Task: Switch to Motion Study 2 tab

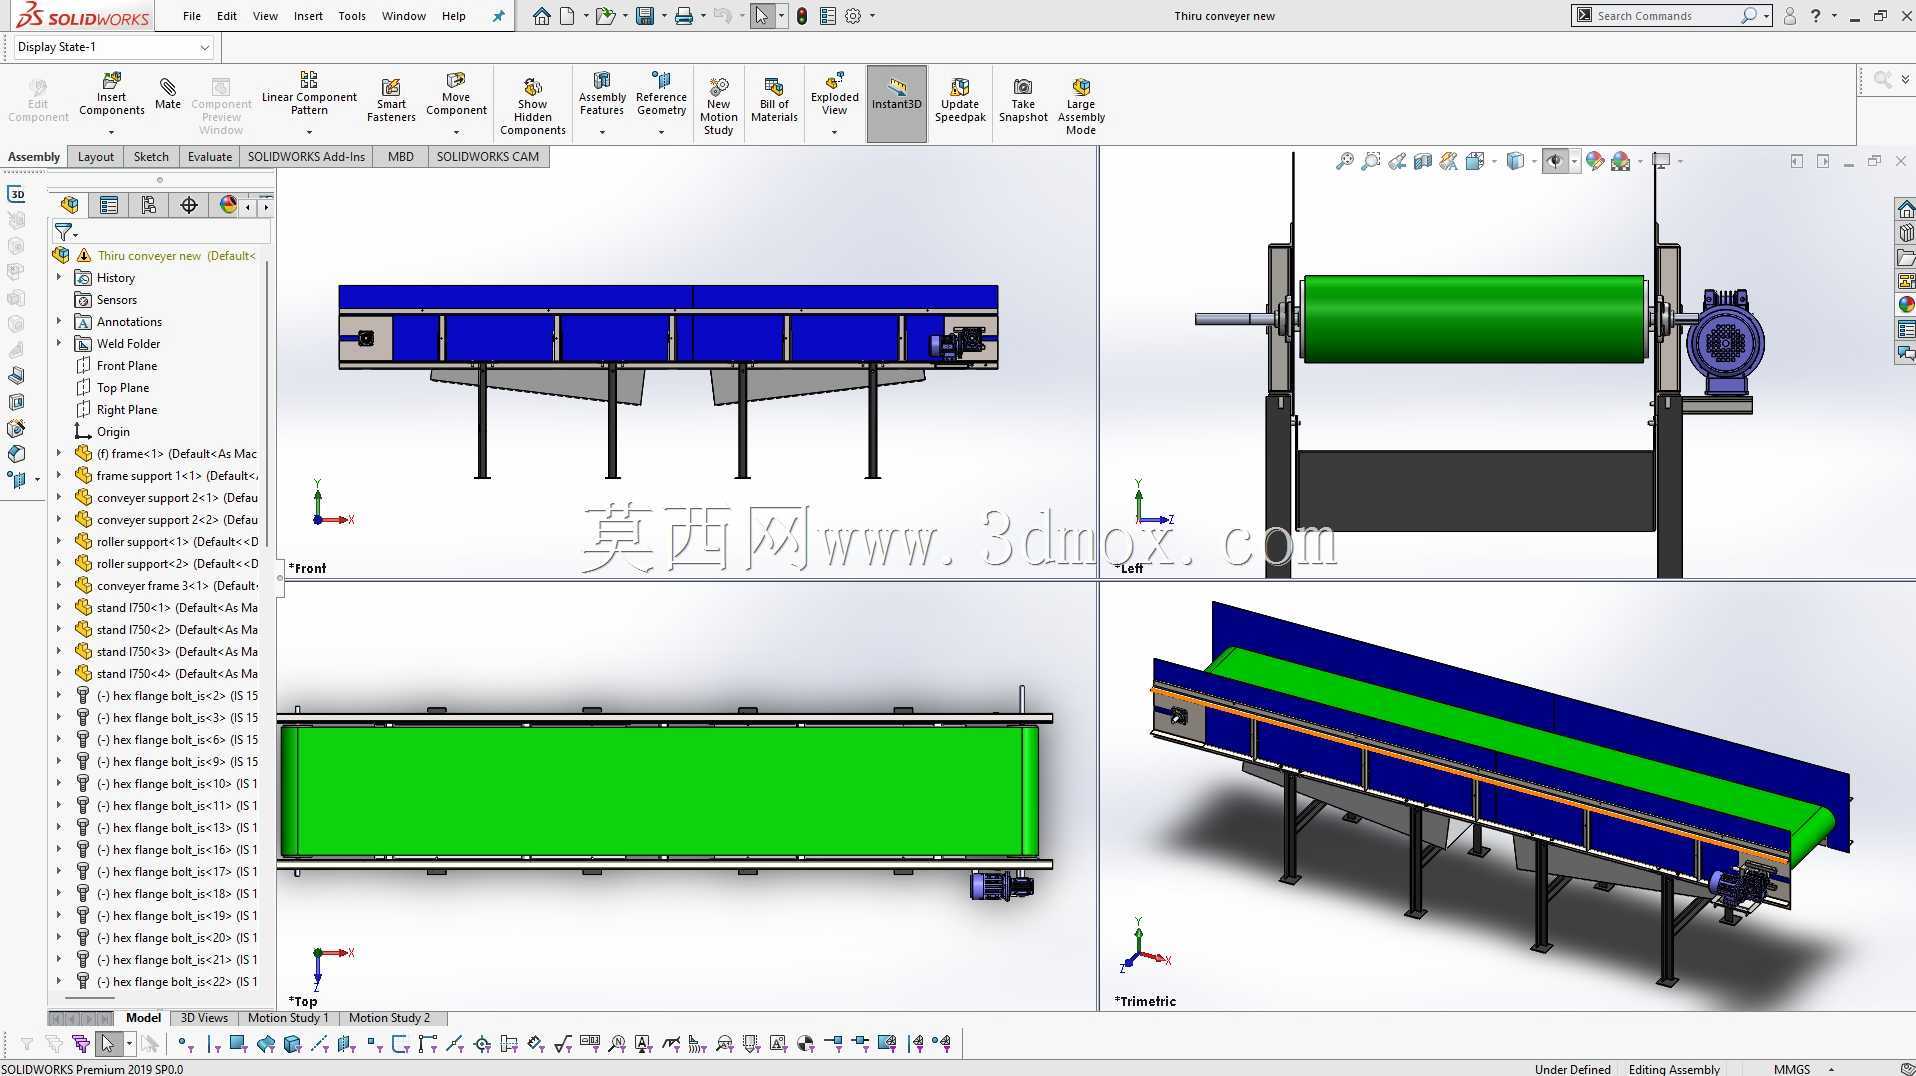Action: pos(389,1018)
